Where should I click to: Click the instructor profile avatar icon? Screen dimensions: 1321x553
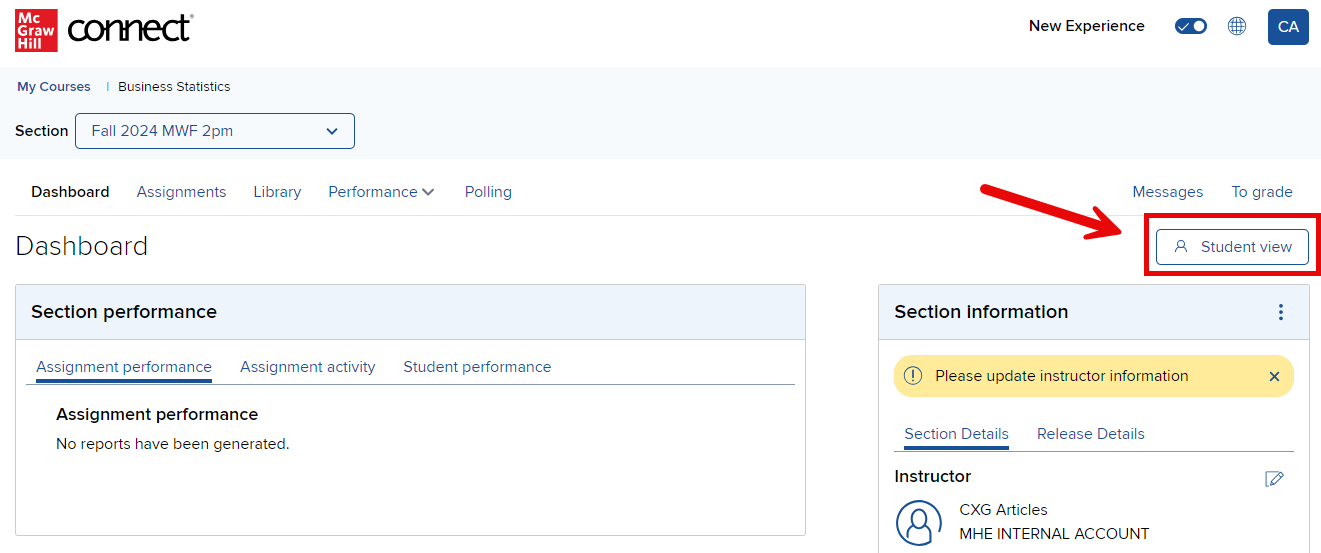pos(919,522)
